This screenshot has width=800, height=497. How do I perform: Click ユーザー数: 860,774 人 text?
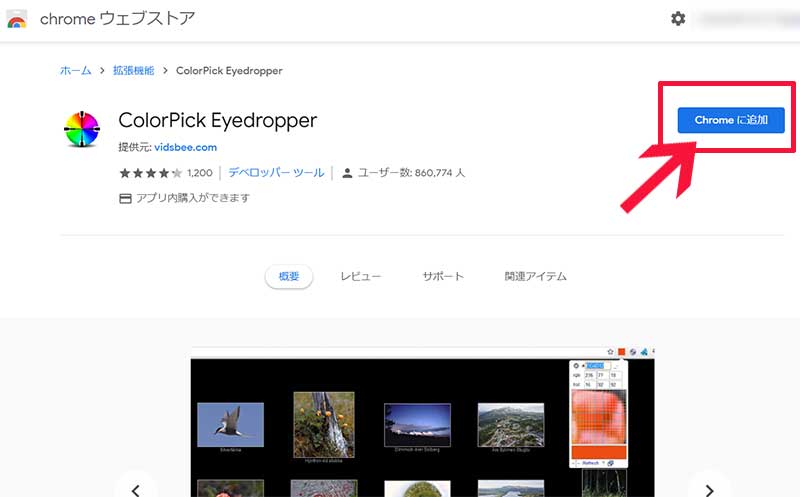(x=411, y=173)
